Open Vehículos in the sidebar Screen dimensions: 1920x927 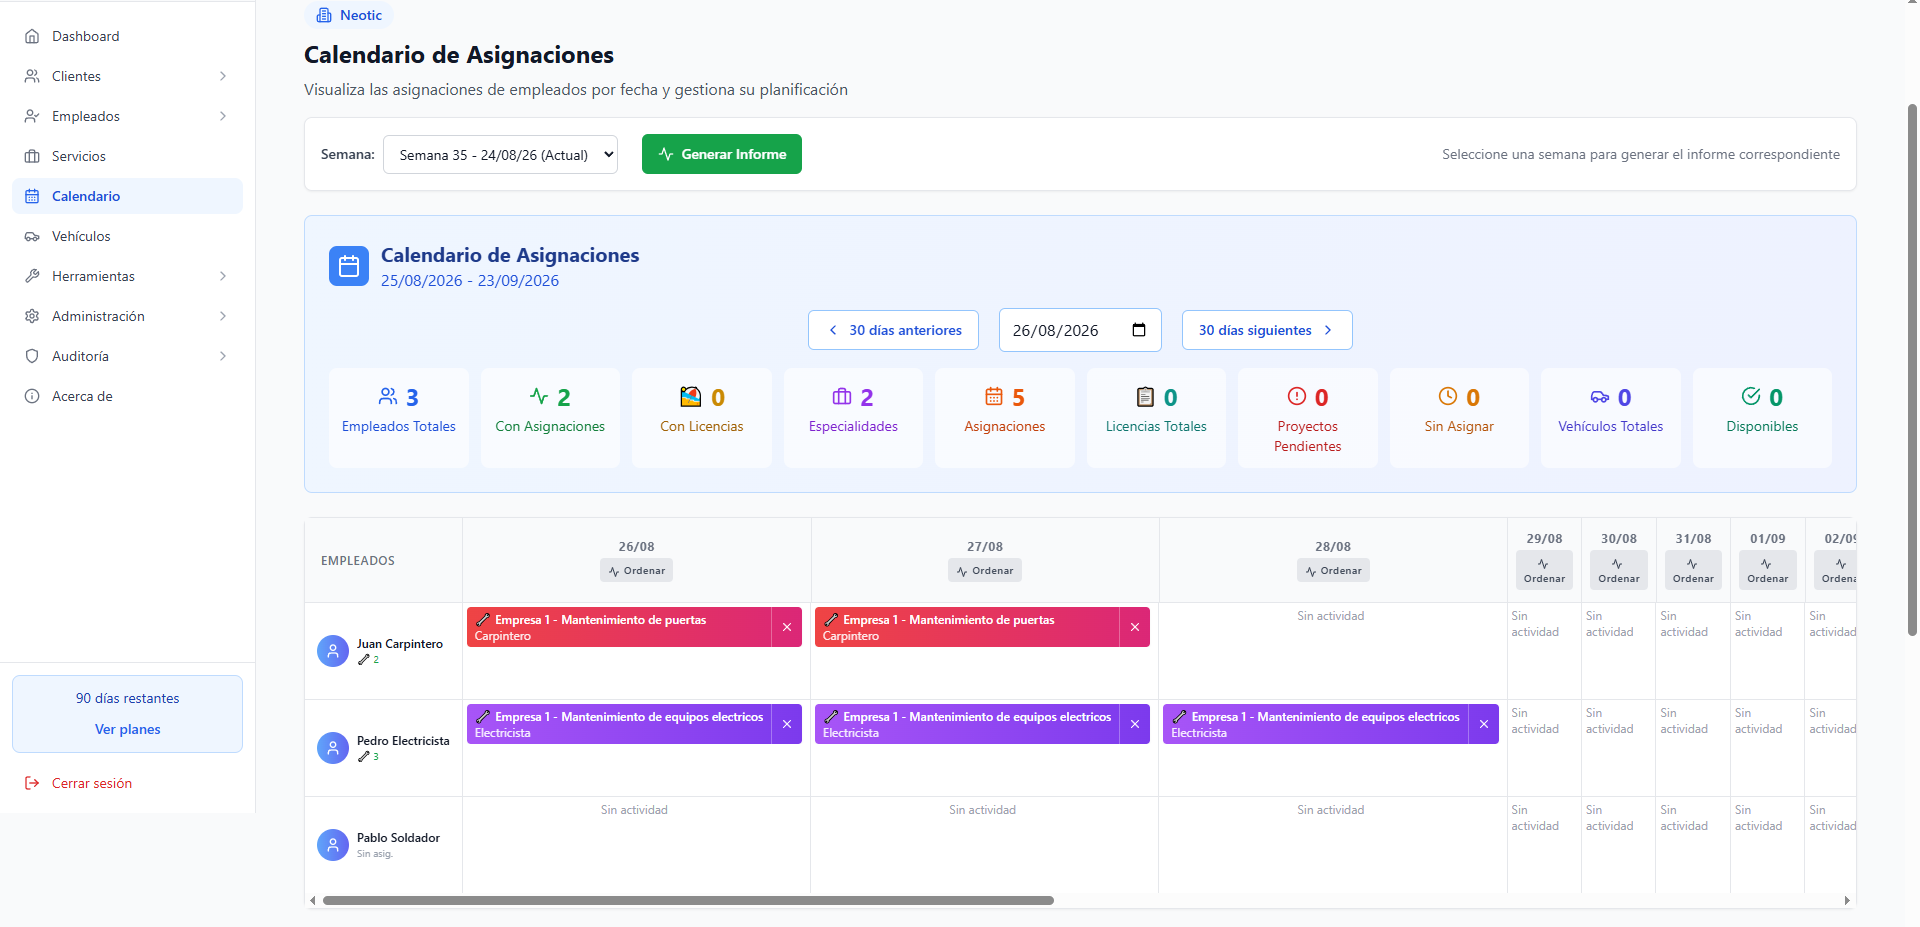tap(127, 236)
